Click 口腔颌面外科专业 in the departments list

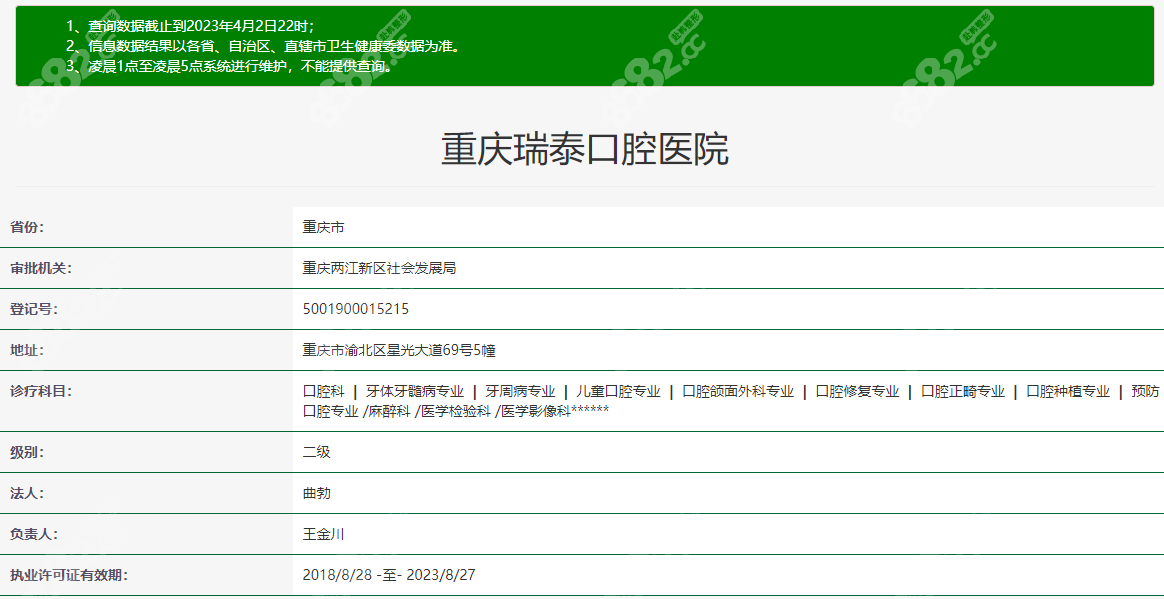[738, 391]
